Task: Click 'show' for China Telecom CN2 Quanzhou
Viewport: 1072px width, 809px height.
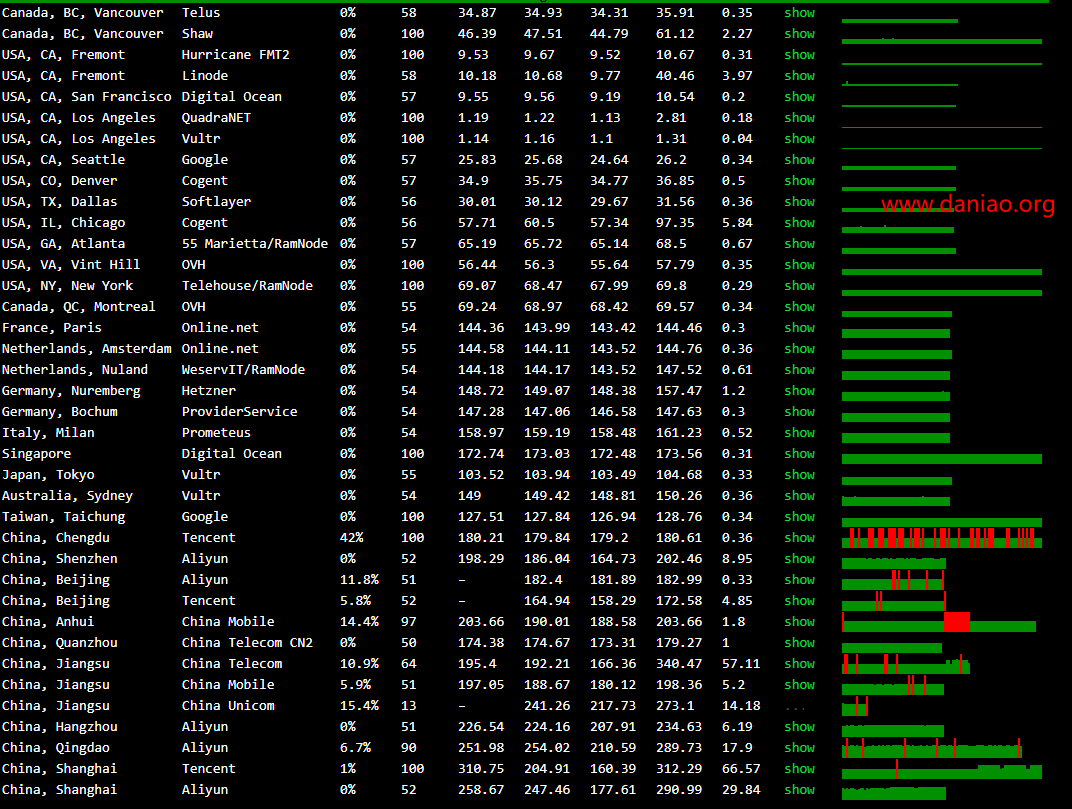Action: [x=799, y=643]
